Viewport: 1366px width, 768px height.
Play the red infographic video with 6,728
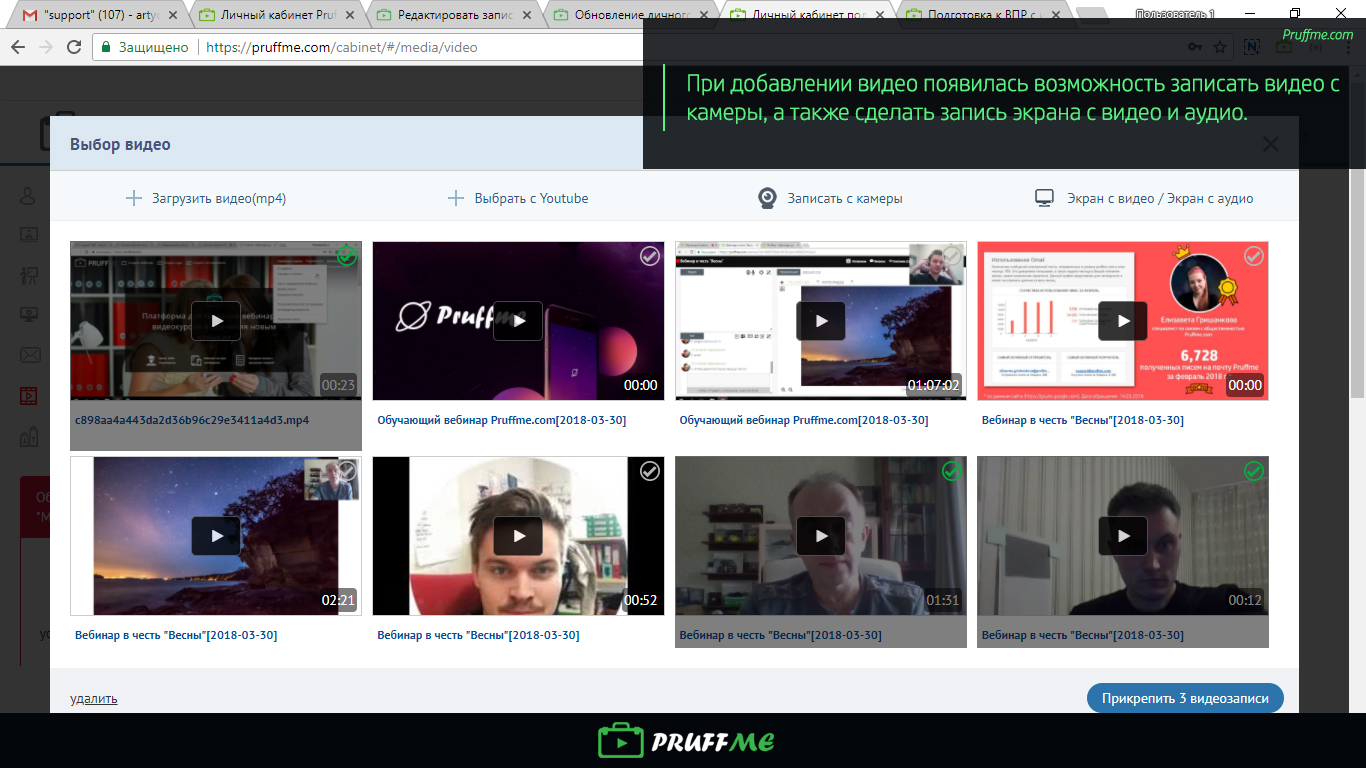[1123, 321]
